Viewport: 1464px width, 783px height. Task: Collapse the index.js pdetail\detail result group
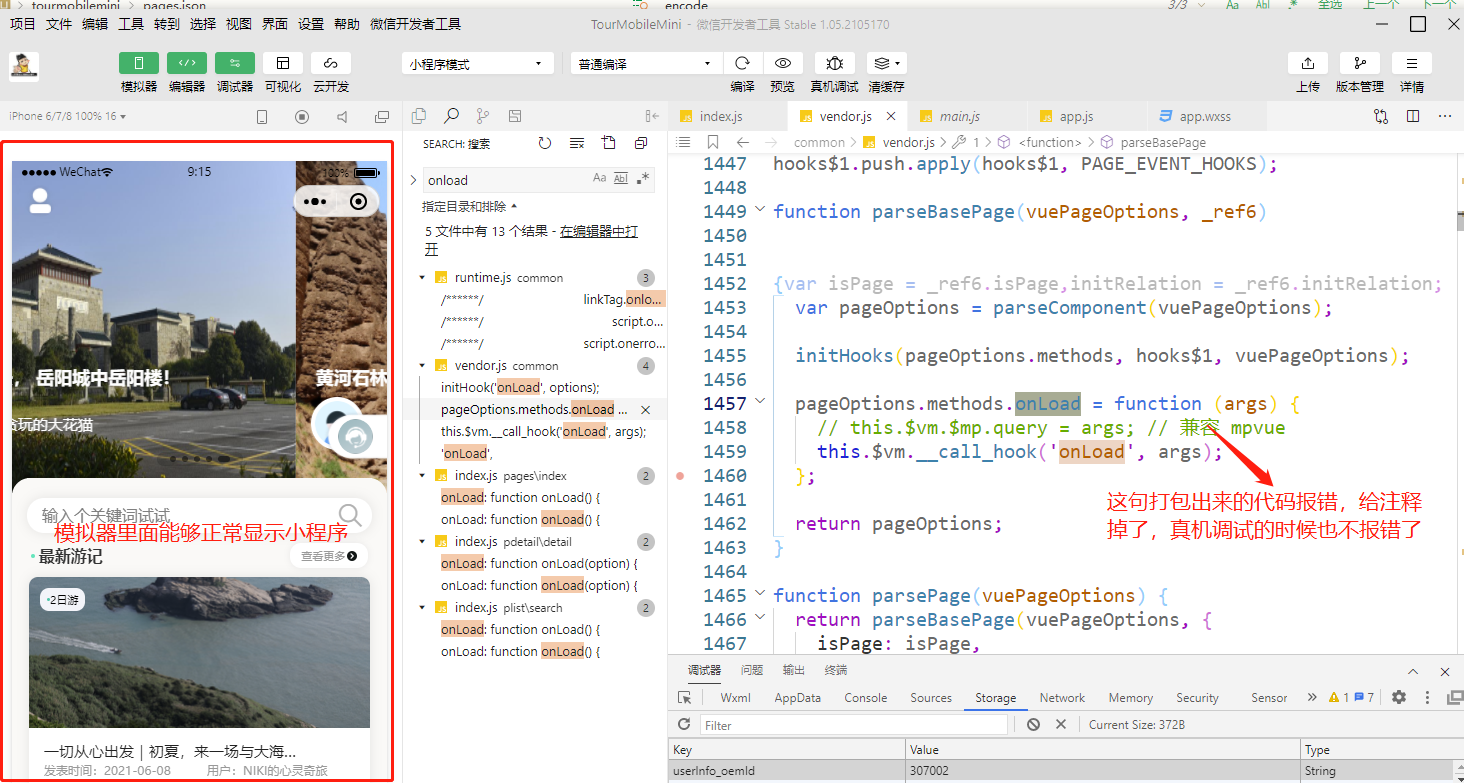pos(423,542)
